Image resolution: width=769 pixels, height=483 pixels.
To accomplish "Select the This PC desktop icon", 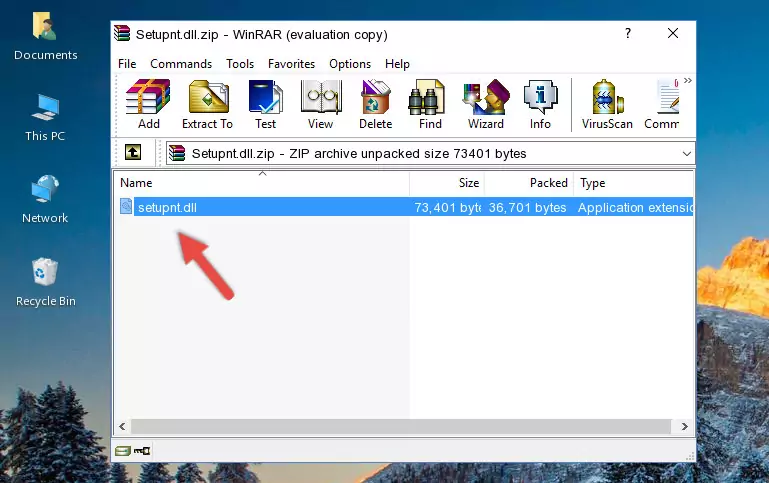I will (x=45, y=118).
